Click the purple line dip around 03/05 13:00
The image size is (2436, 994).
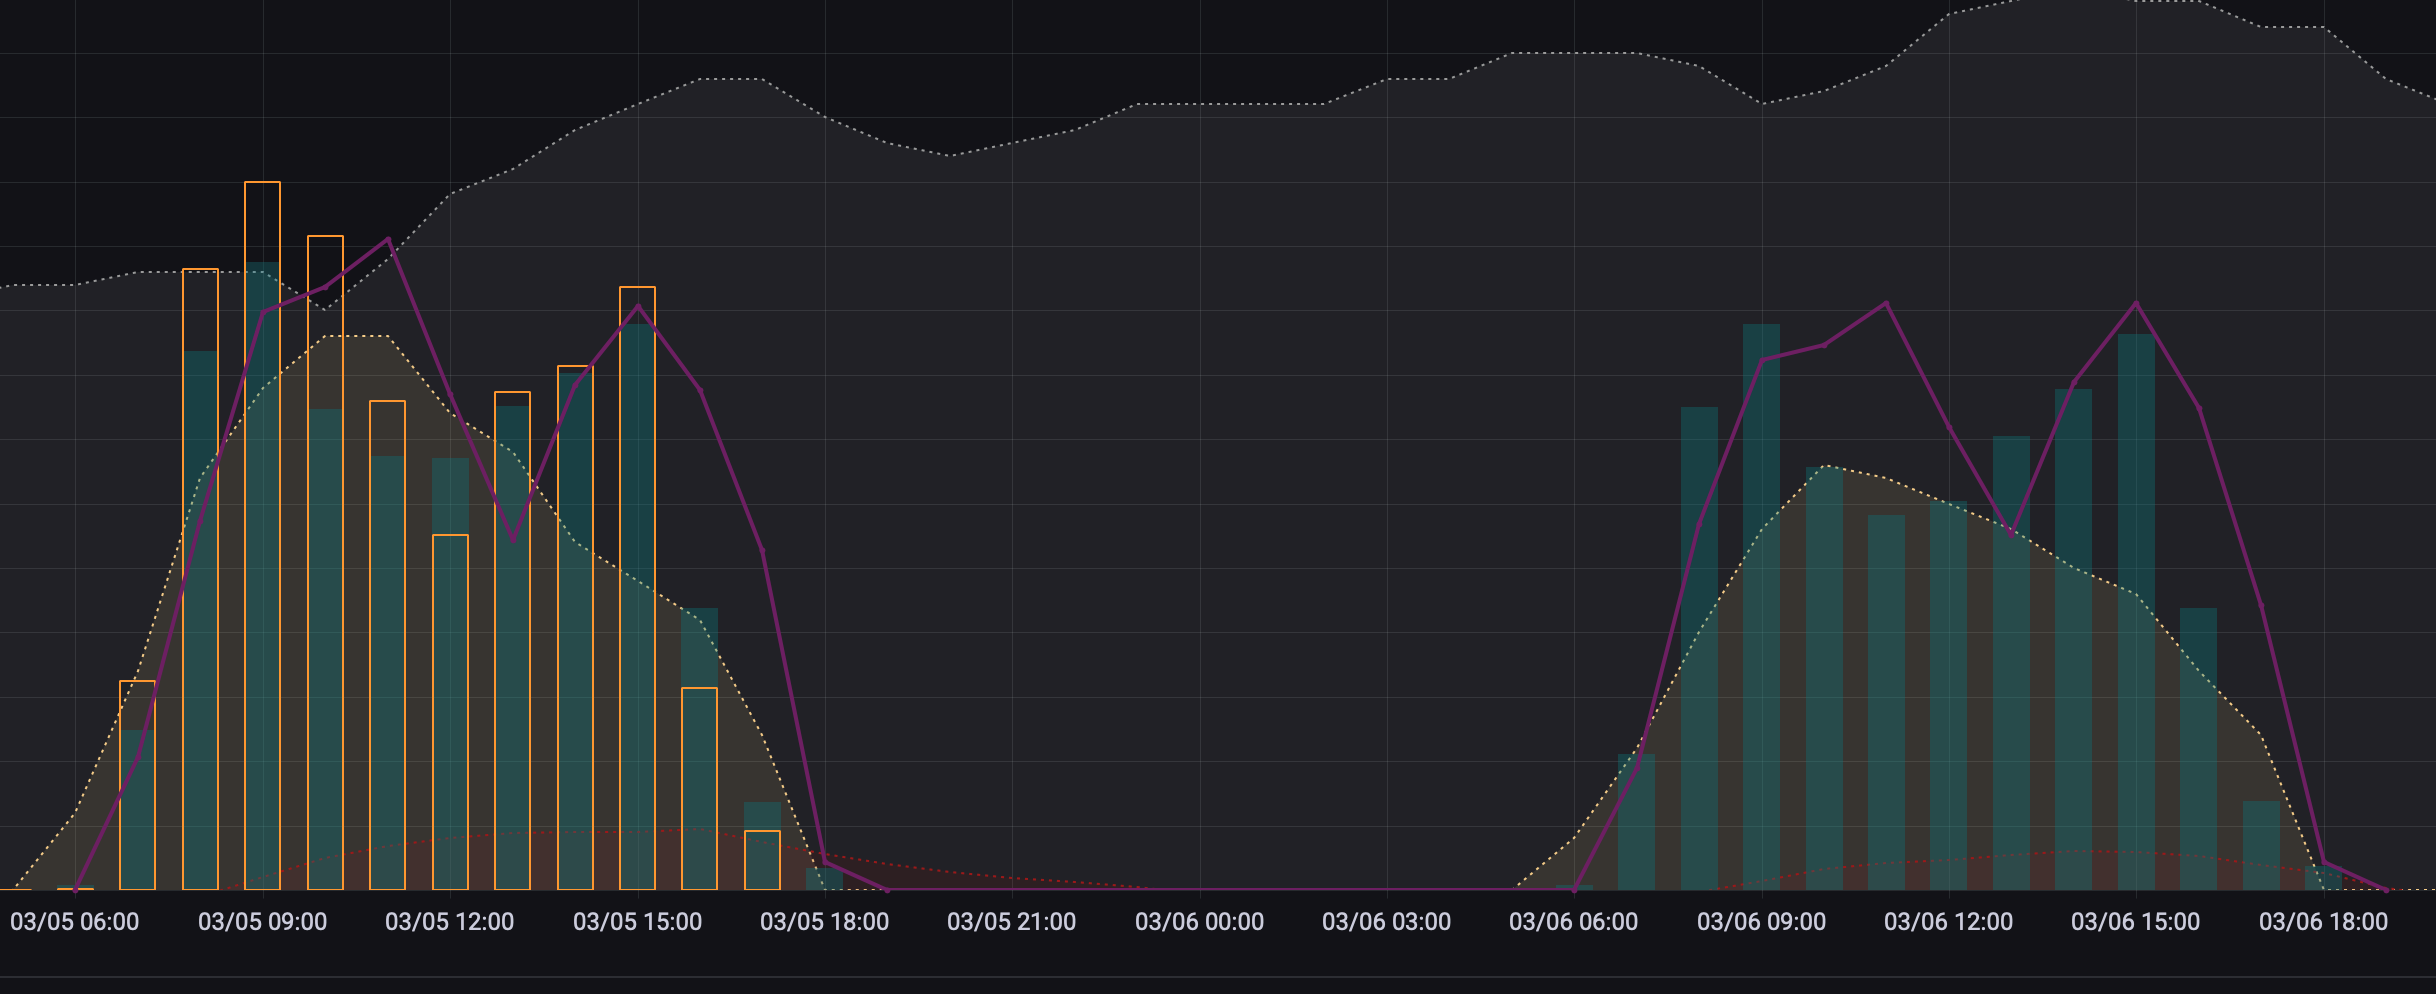click(513, 541)
